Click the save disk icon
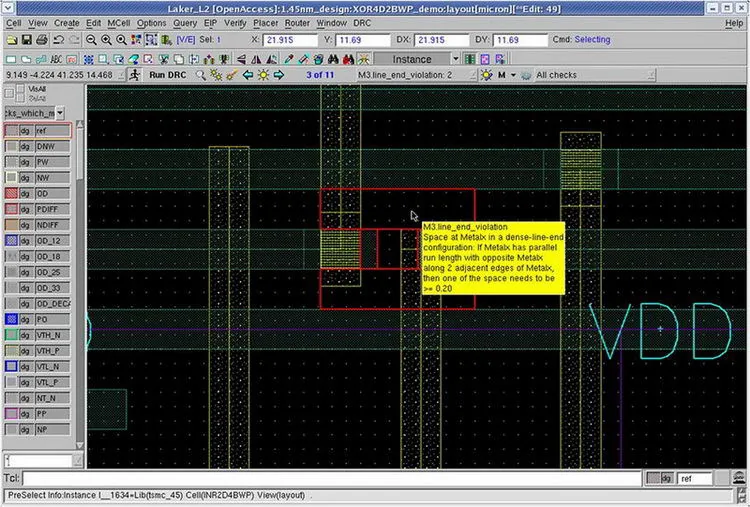Screen dimensions: 750x507 point(26,40)
